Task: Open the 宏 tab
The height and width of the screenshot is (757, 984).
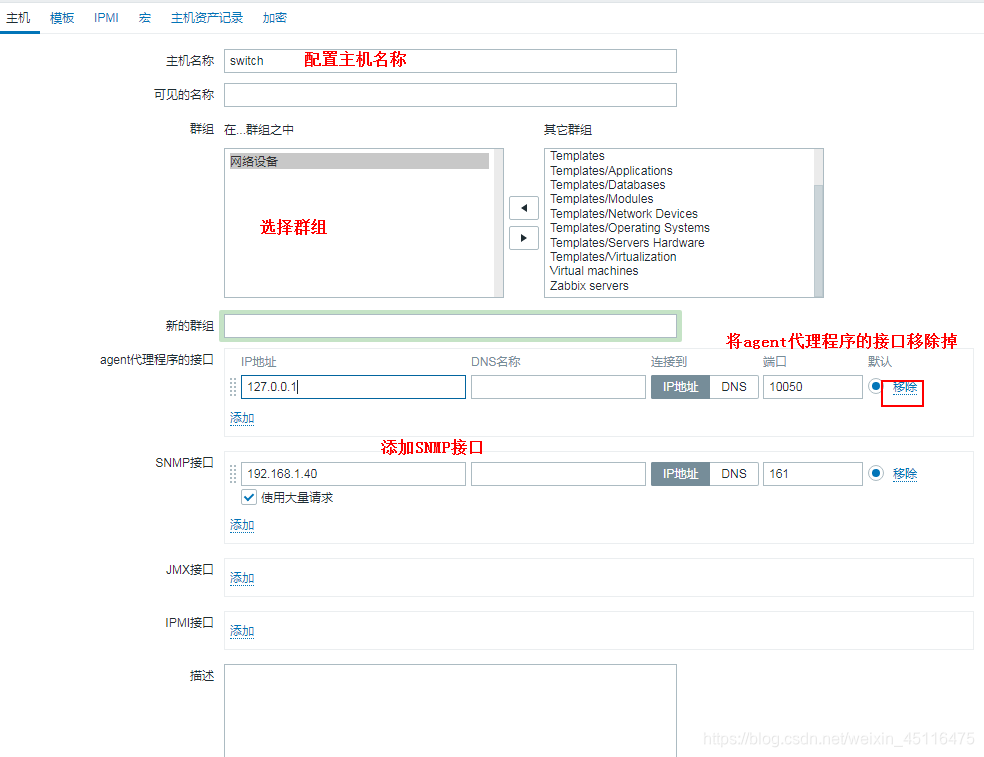Action: [x=145, y=18]
